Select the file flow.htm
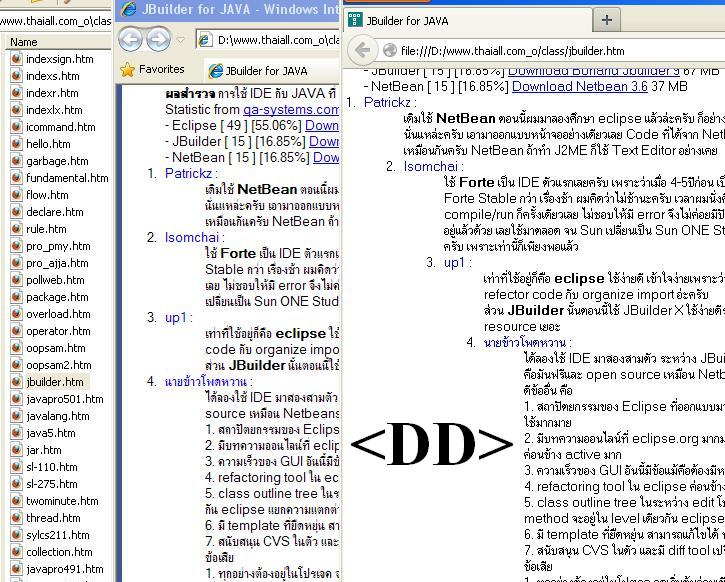725x582 pixels. [47, 195]
